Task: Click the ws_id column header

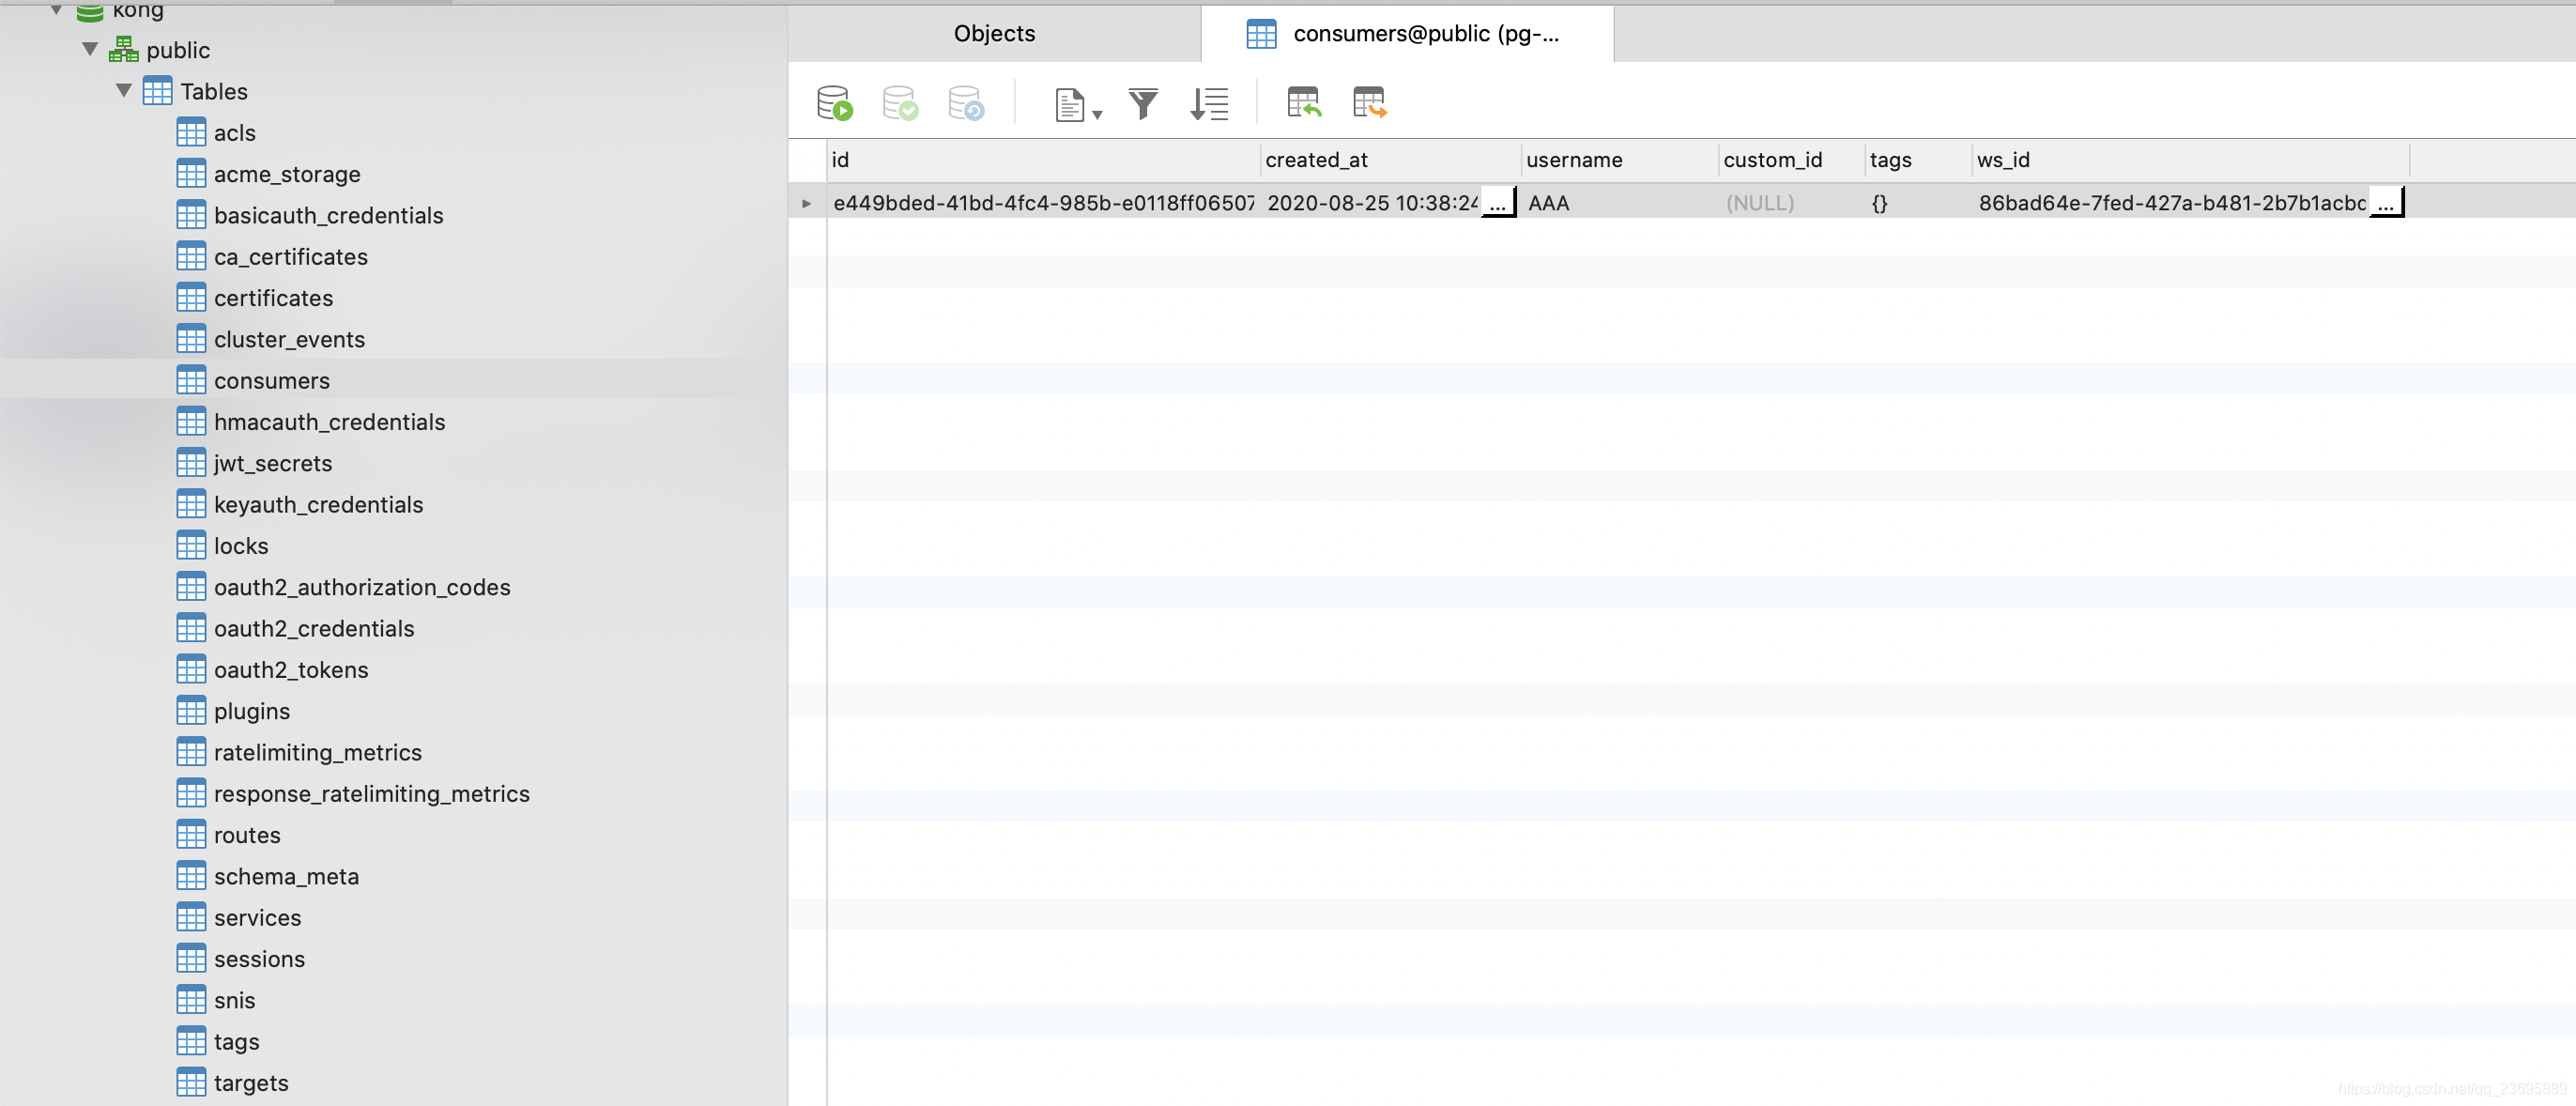Action: tap(2190, 160)
